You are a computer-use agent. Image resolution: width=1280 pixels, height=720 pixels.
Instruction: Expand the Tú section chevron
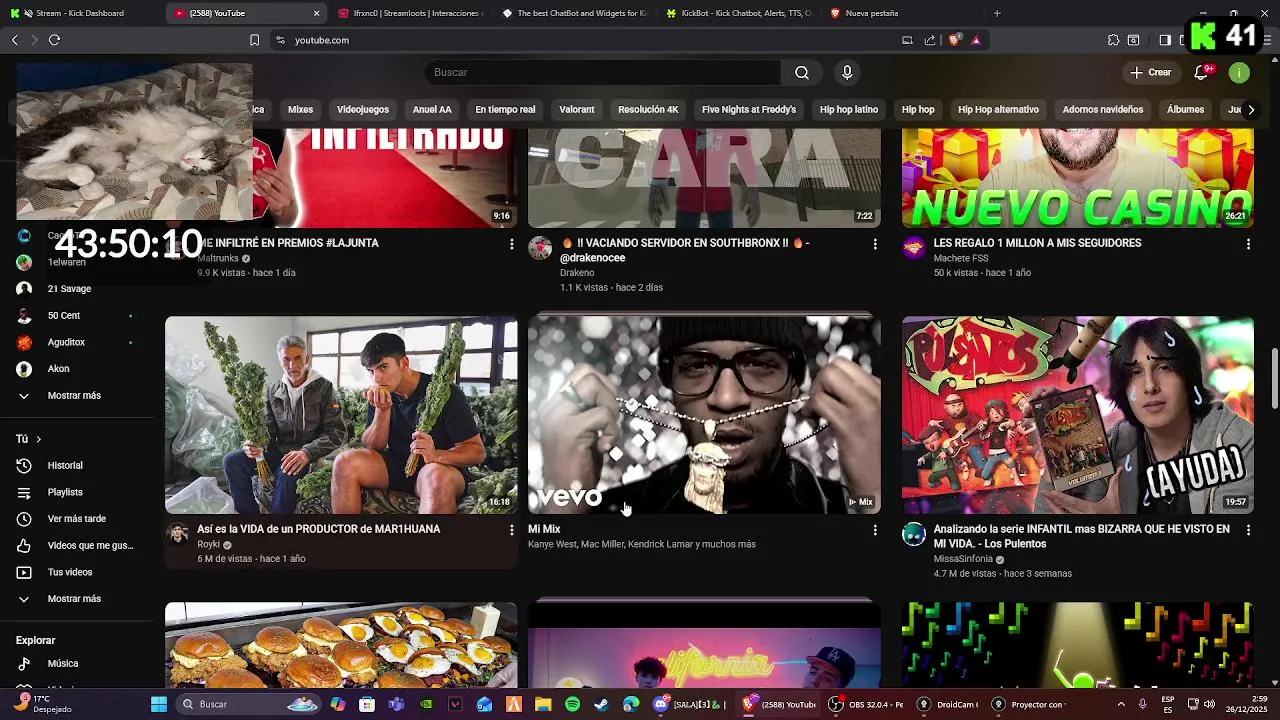click(39, 439)
